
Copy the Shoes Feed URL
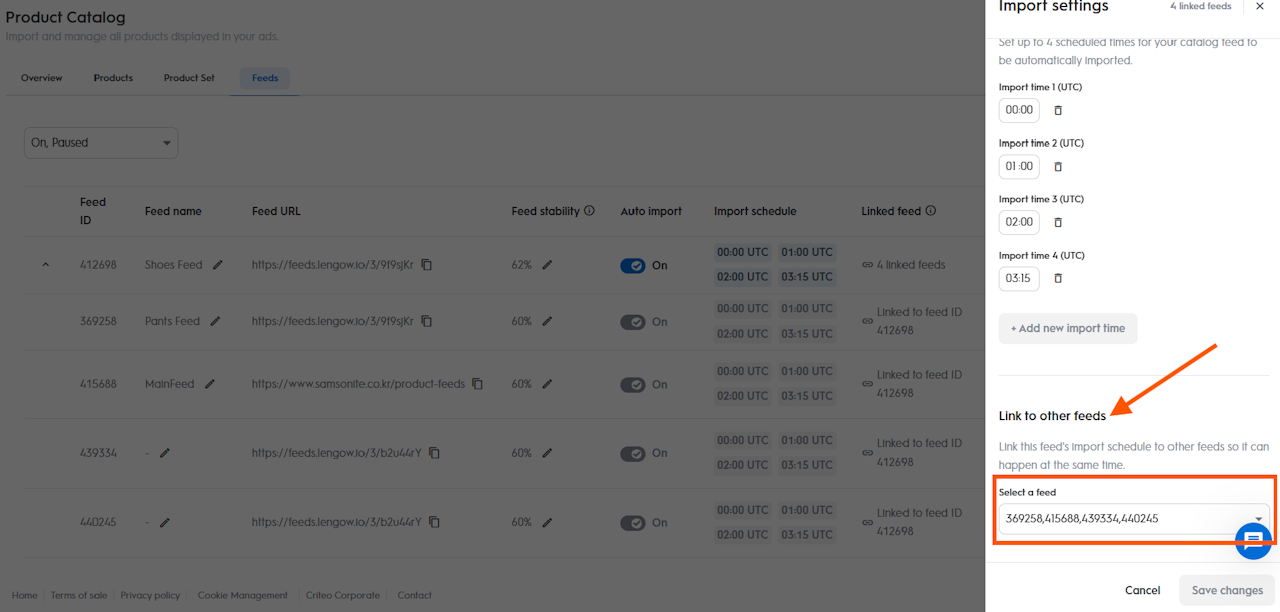click(x=426, y=265)
